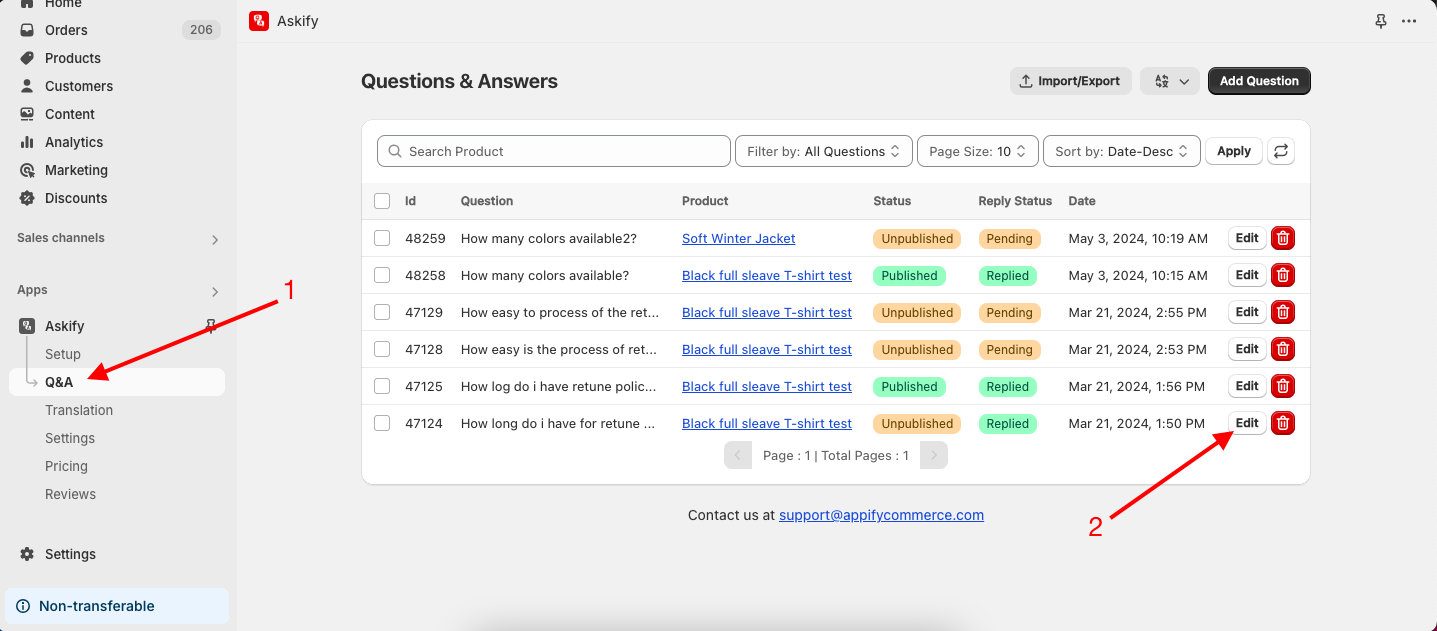Go to next page arrow in pagination

tap(934, 455)
